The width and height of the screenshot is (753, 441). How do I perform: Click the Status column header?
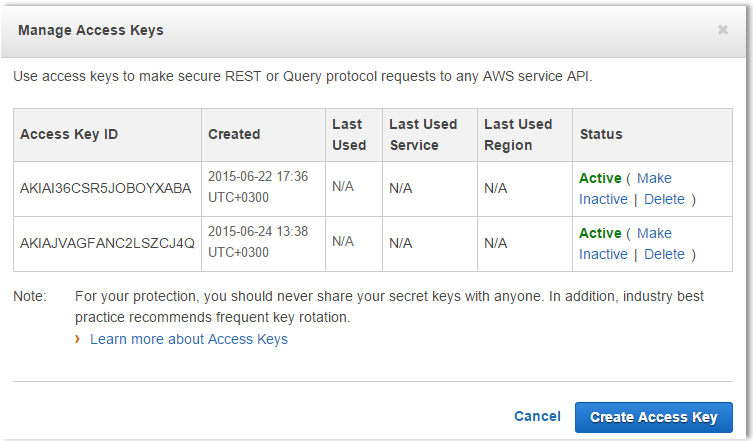click(601, 134)
